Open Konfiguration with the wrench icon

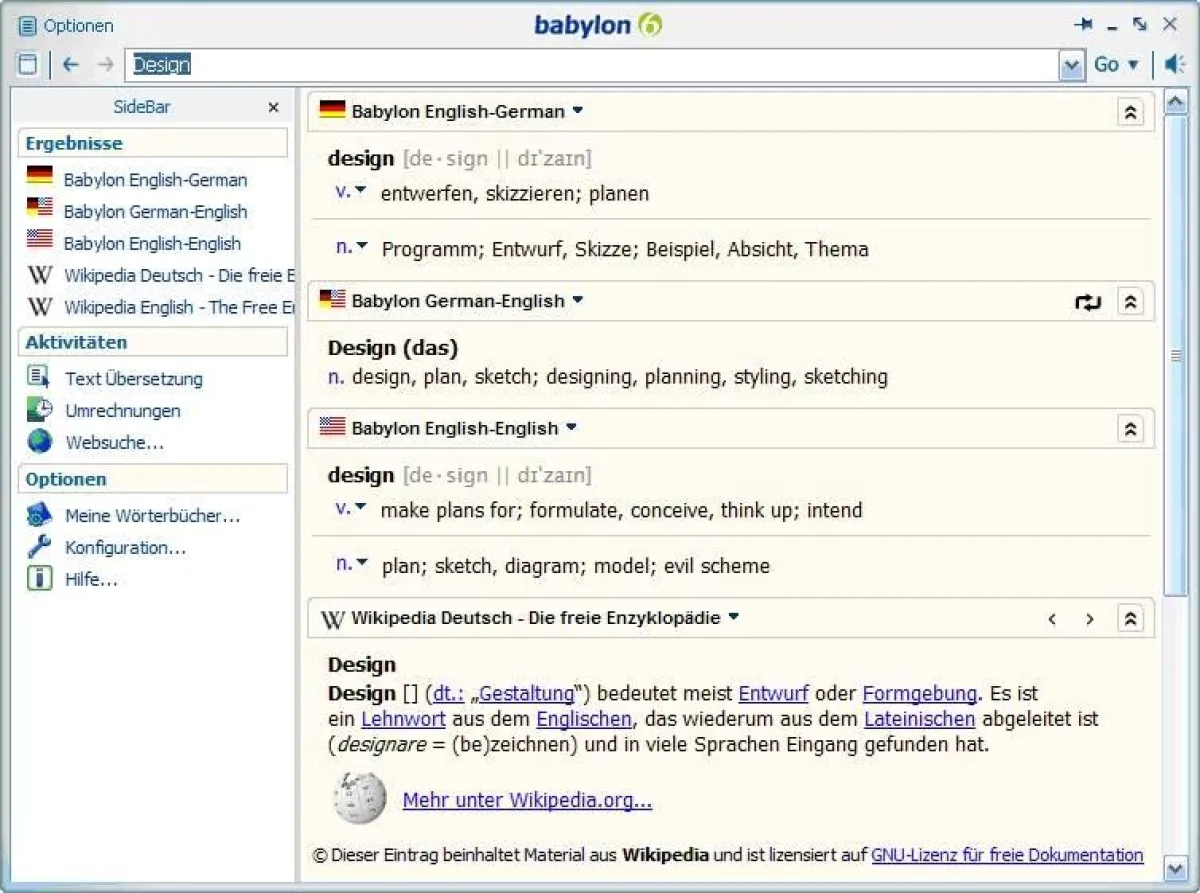point(122,547)
